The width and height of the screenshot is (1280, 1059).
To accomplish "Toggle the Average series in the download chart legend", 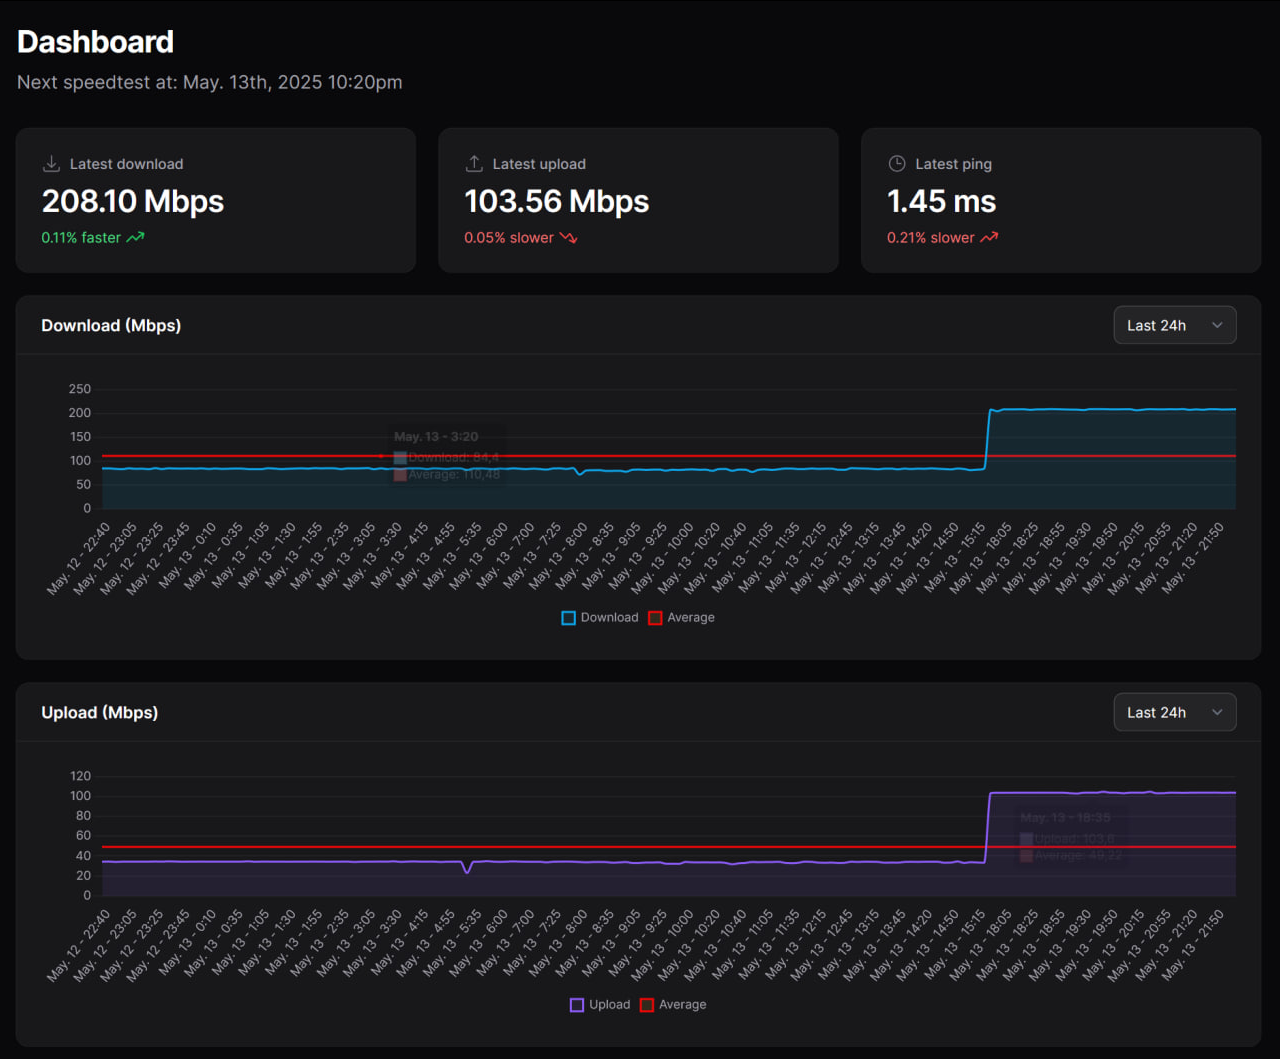I will coord(682,618).
